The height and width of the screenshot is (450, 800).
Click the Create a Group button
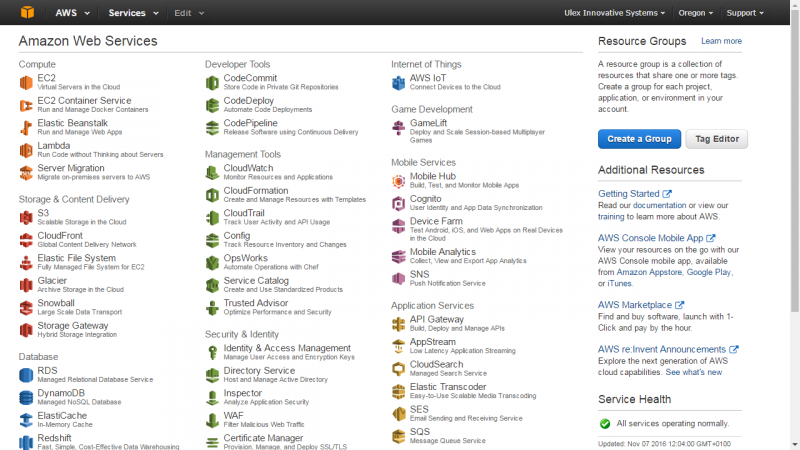(639, 139)
